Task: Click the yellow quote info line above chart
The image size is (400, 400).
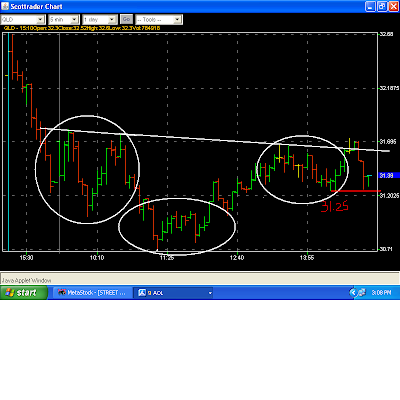Action: coord(82,28)
